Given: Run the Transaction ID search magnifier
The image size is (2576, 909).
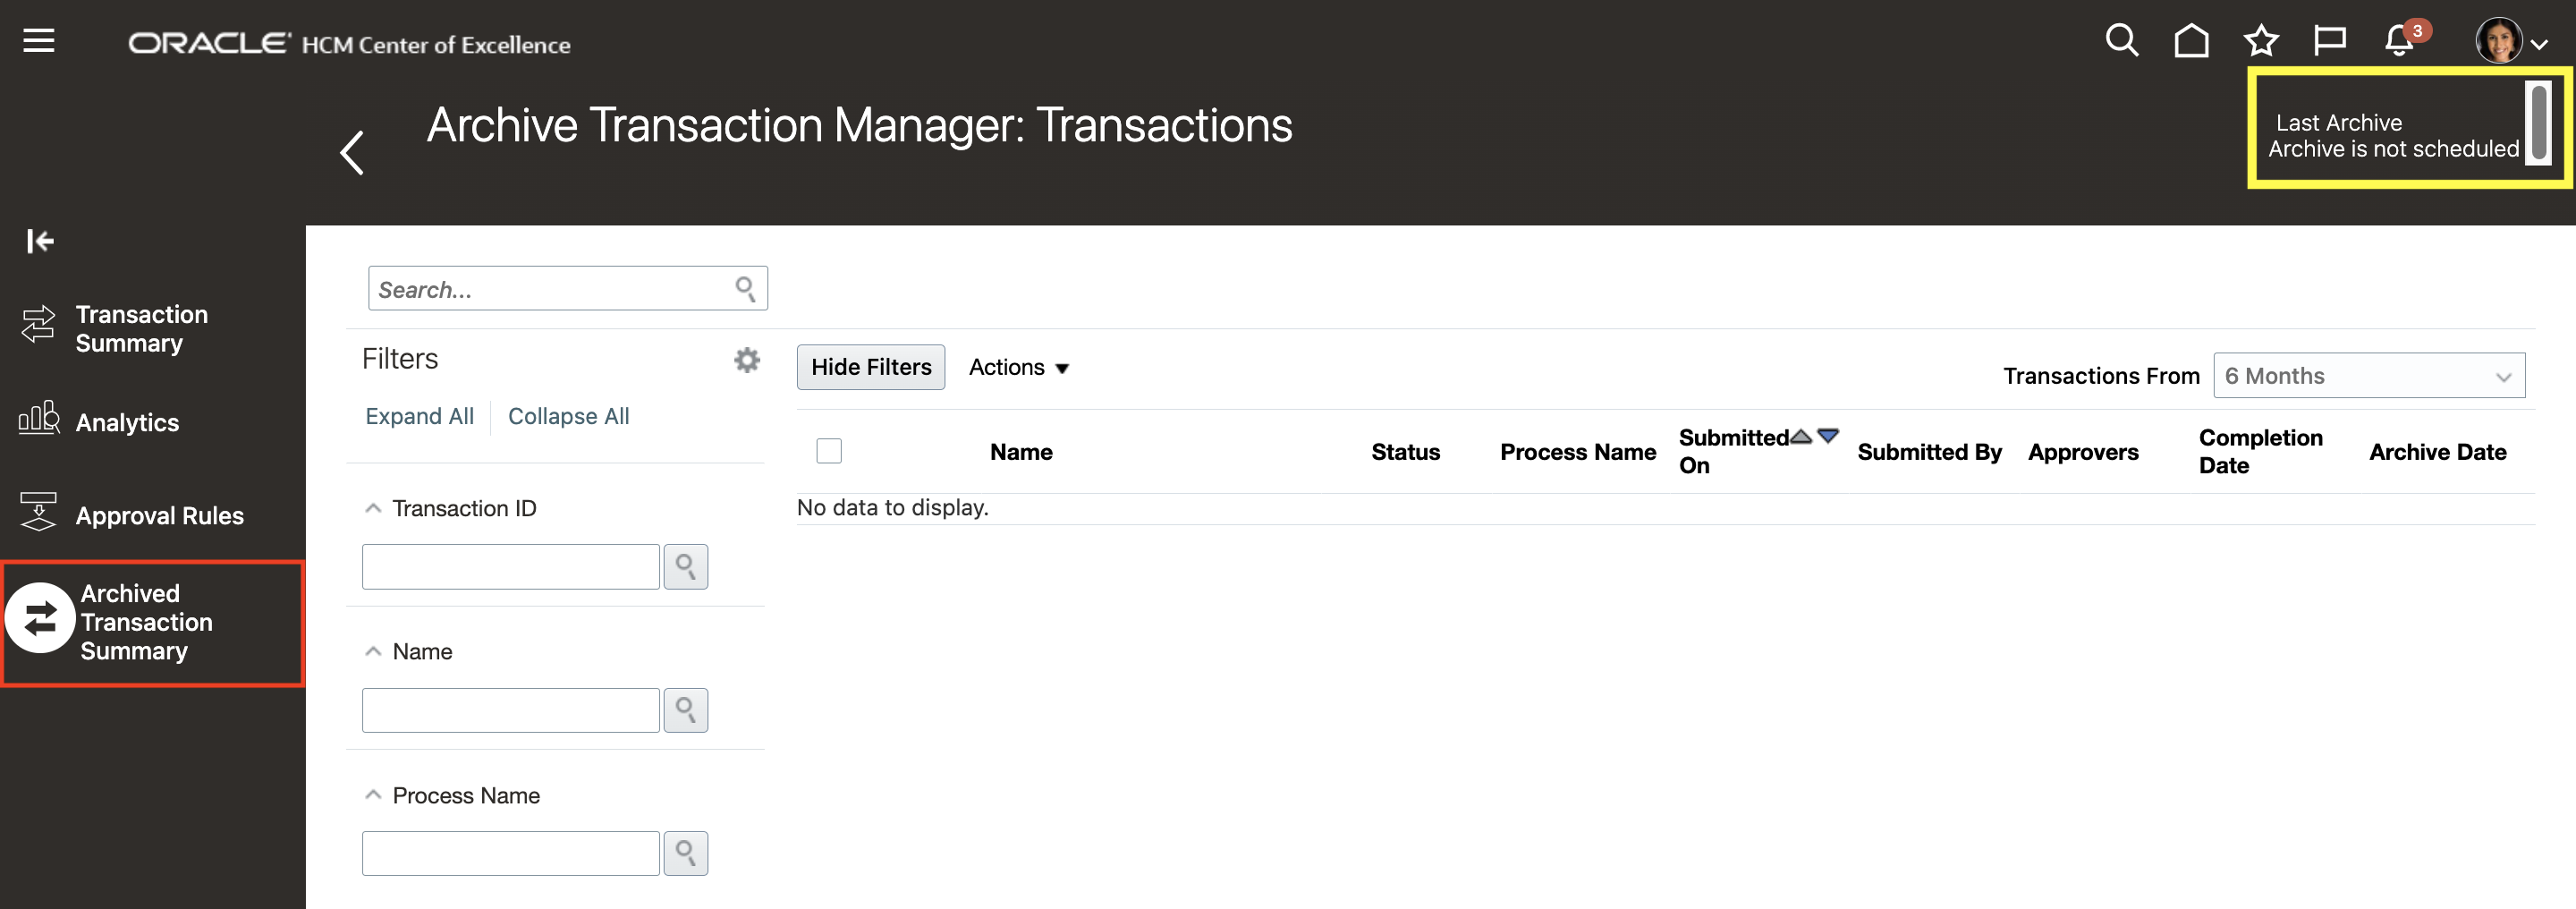Looking at the screenshot, I should point(685,566).
